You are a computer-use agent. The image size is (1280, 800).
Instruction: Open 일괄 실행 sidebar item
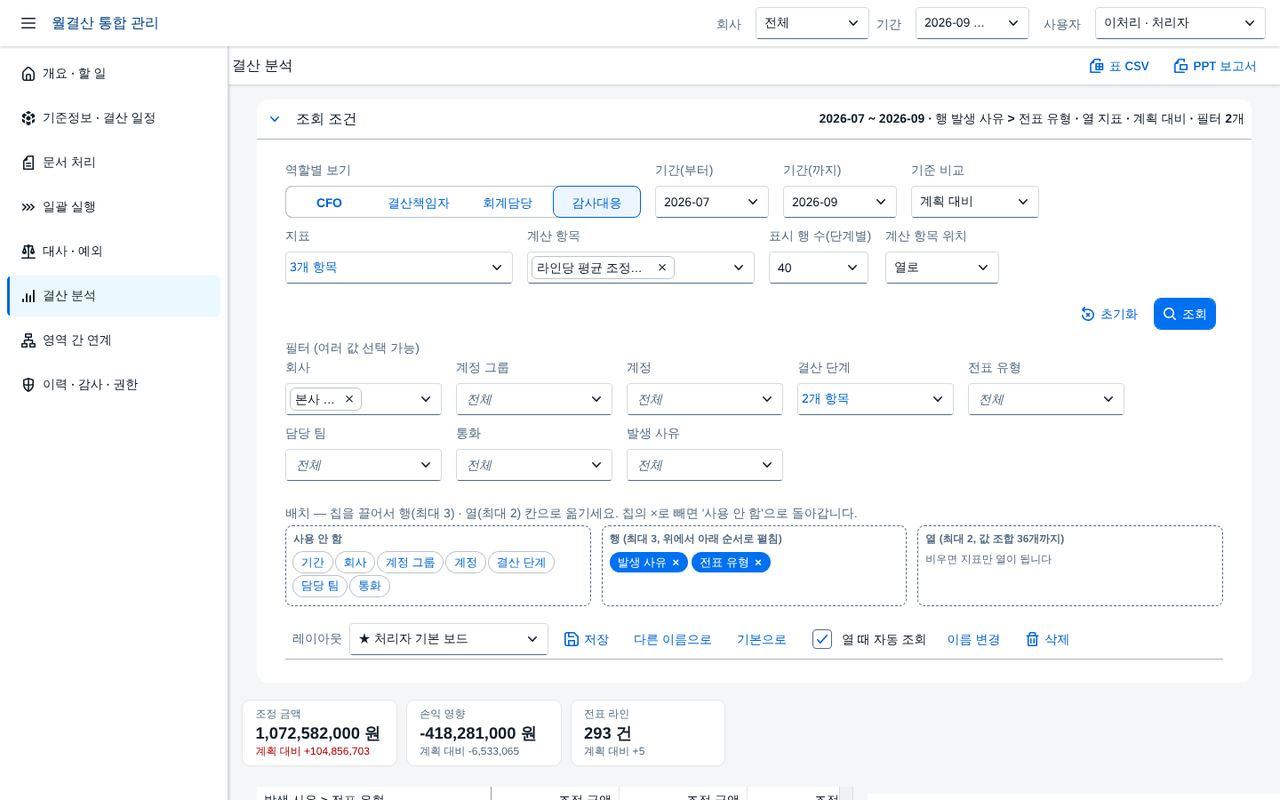pyautogui.click(x=114, y=207)
